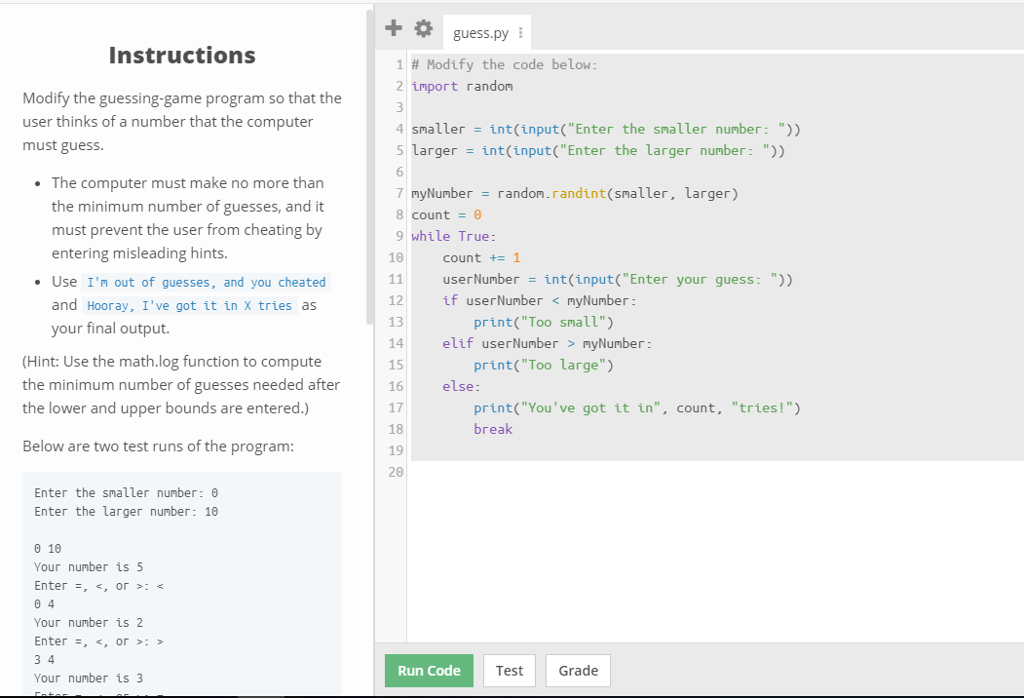Image resolution: width=1024 pixels, height=698 pixels.
Task: Click 'Your number is 5' in sample run
Action: pos(88,567)
